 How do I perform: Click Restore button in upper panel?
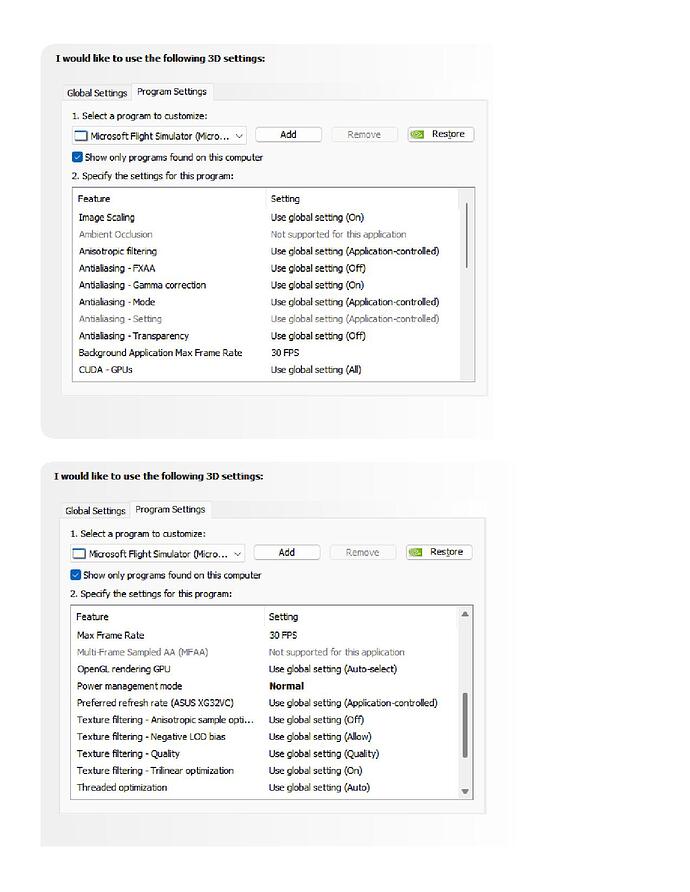click(x=441, y=134)
